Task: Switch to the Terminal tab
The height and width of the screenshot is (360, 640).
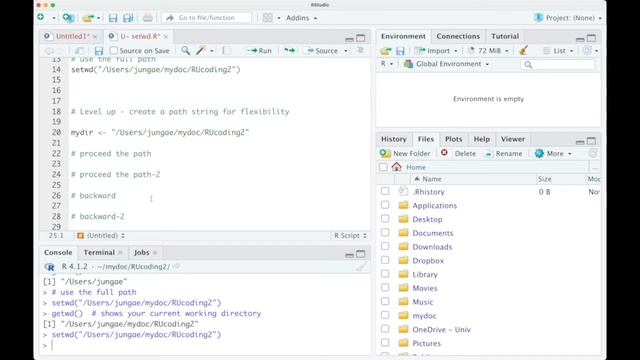Action: (x=99, y=253)
